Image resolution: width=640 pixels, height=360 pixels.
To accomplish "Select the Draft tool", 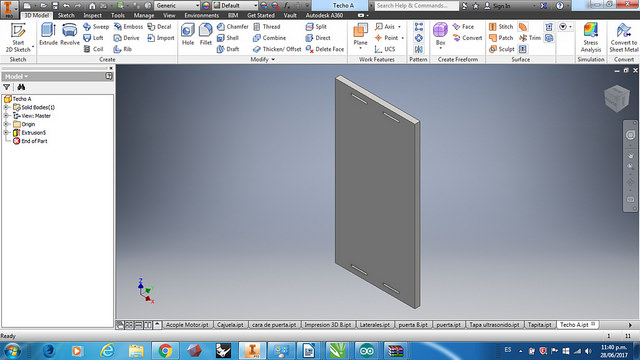I will point(228,49).
